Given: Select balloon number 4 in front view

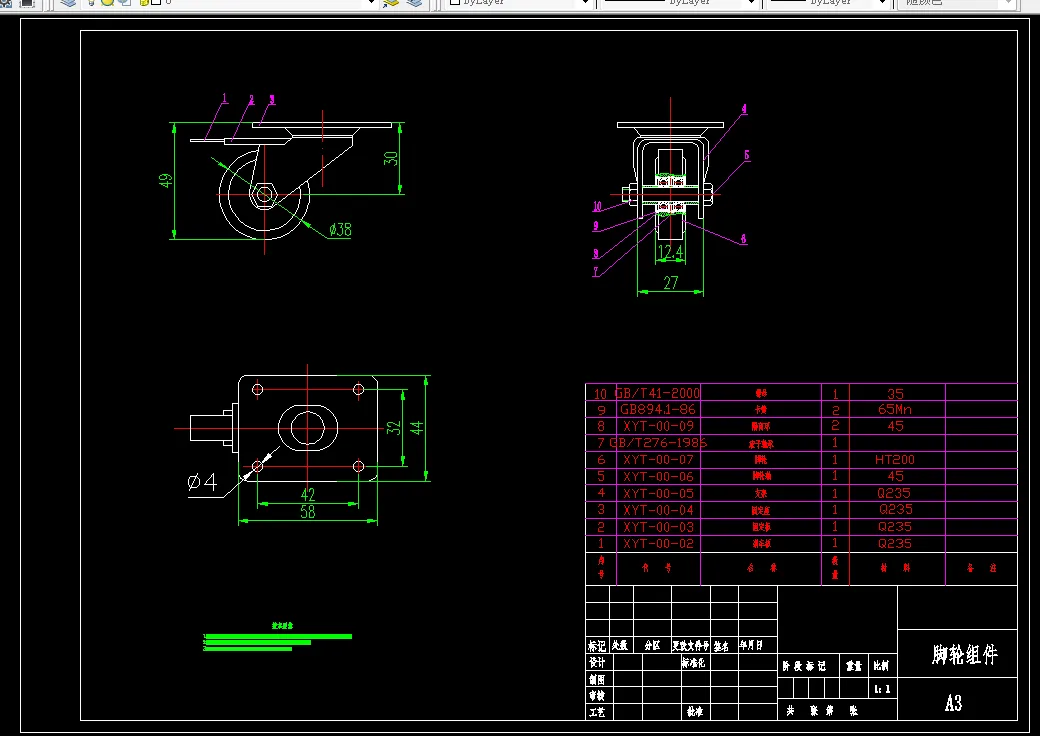Looking at the screenshot, I should coord(744,109).
